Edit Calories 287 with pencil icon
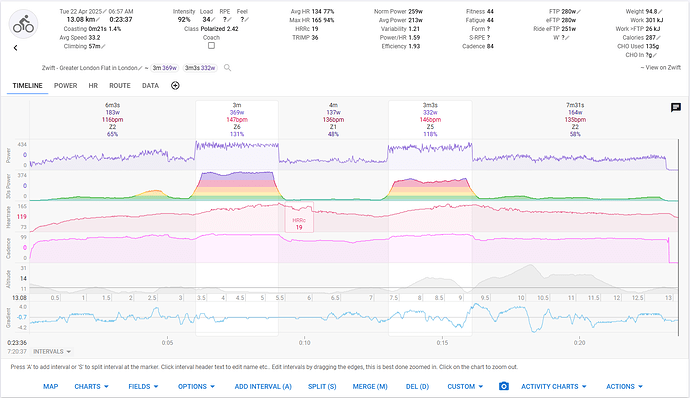Image resolution: width=690 pixels, height=398 pixels. tap(659, 37)
